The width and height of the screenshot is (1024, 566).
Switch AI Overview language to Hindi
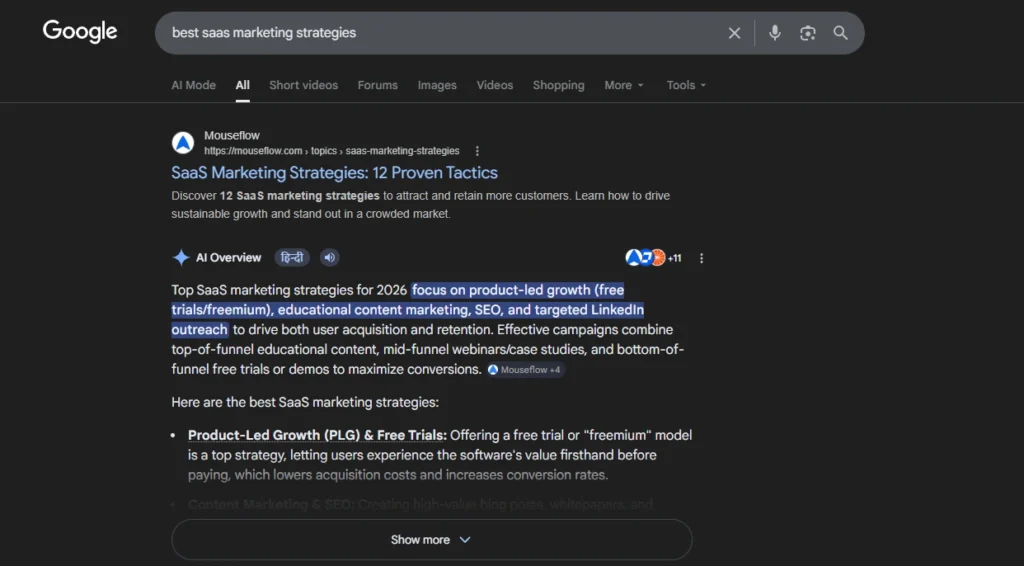point(292,257)
